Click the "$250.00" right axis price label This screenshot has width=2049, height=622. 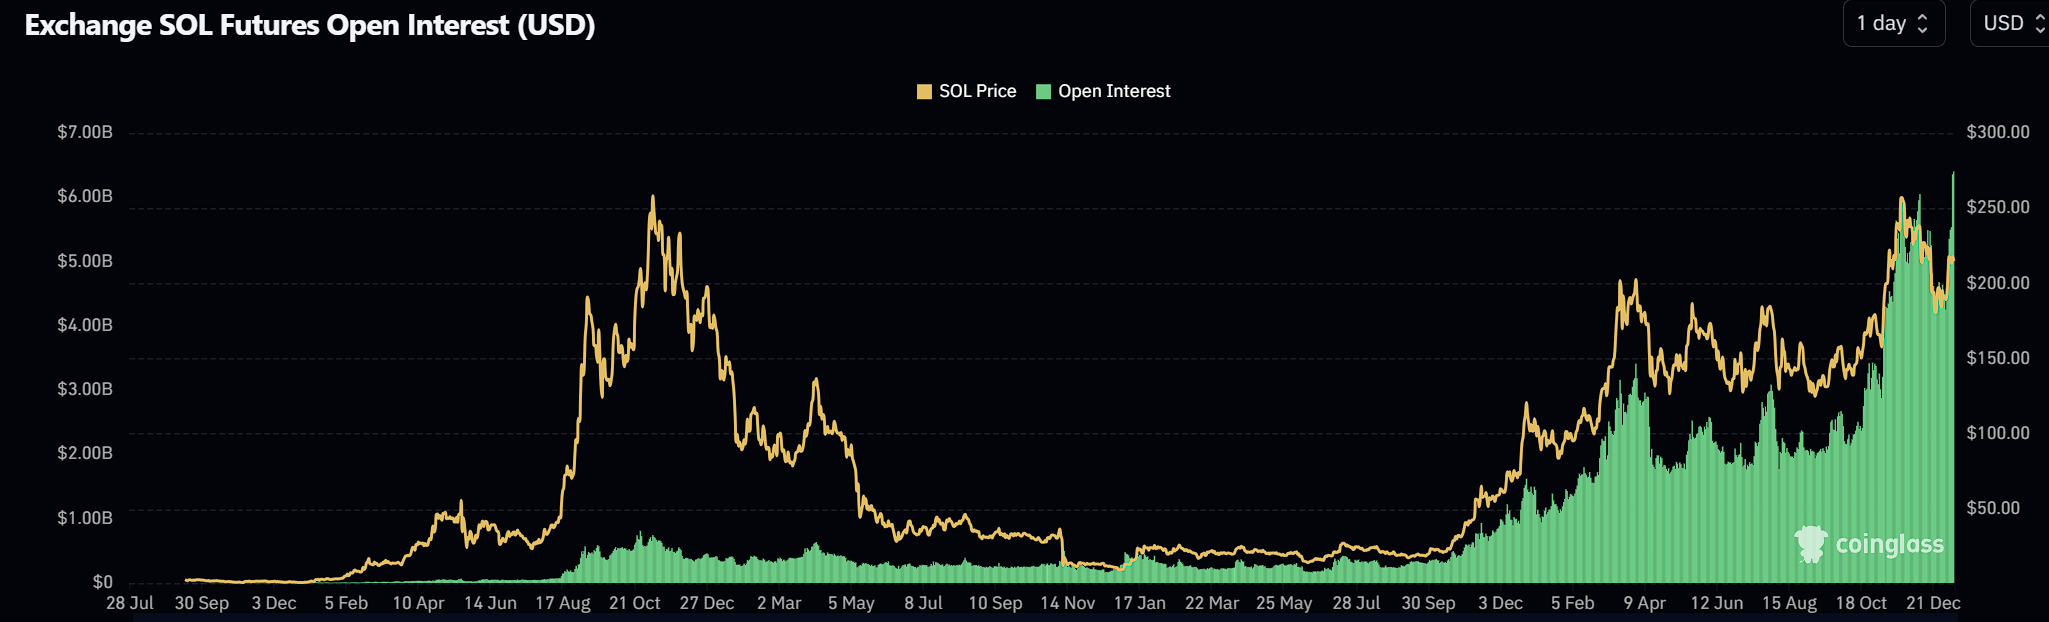pyautogui.click(x=1997, y=207)
